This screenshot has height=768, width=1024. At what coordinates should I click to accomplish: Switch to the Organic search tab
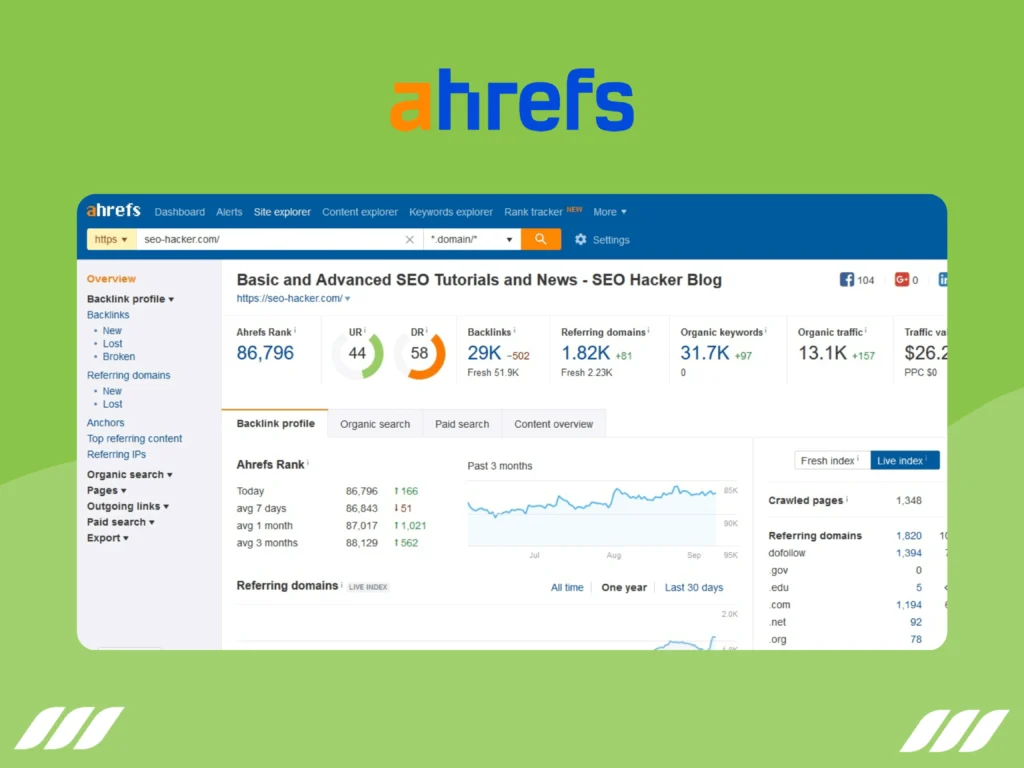(375, 423)
